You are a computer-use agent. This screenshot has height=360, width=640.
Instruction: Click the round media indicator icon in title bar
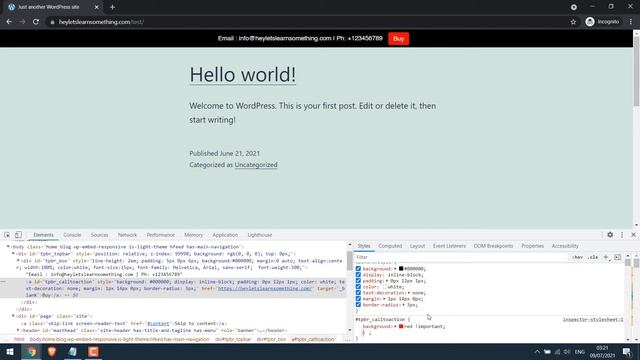[573, 7]
